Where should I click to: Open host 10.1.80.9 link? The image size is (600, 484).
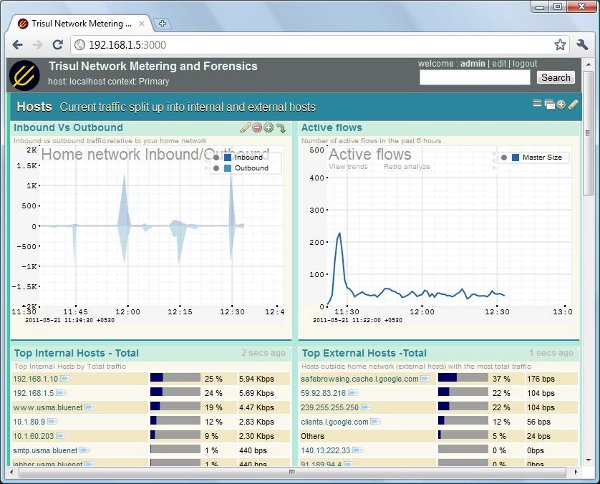click(29, 422)
